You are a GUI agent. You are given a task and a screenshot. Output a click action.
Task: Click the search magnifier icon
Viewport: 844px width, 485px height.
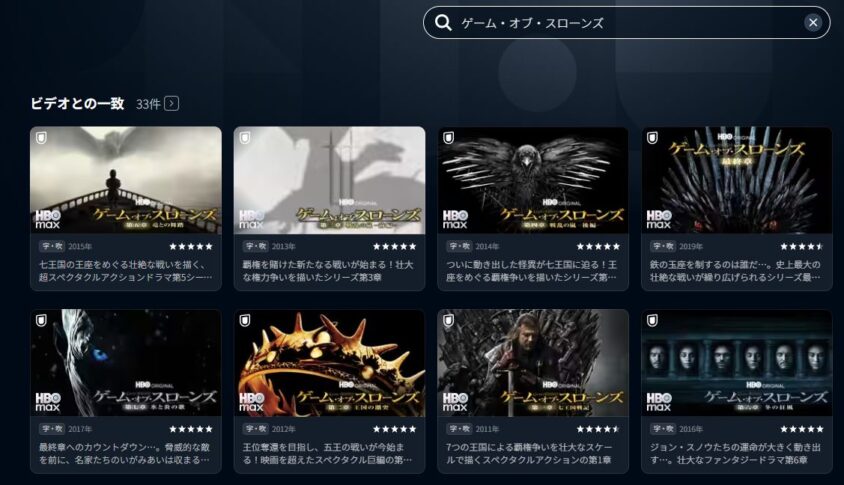443,23
